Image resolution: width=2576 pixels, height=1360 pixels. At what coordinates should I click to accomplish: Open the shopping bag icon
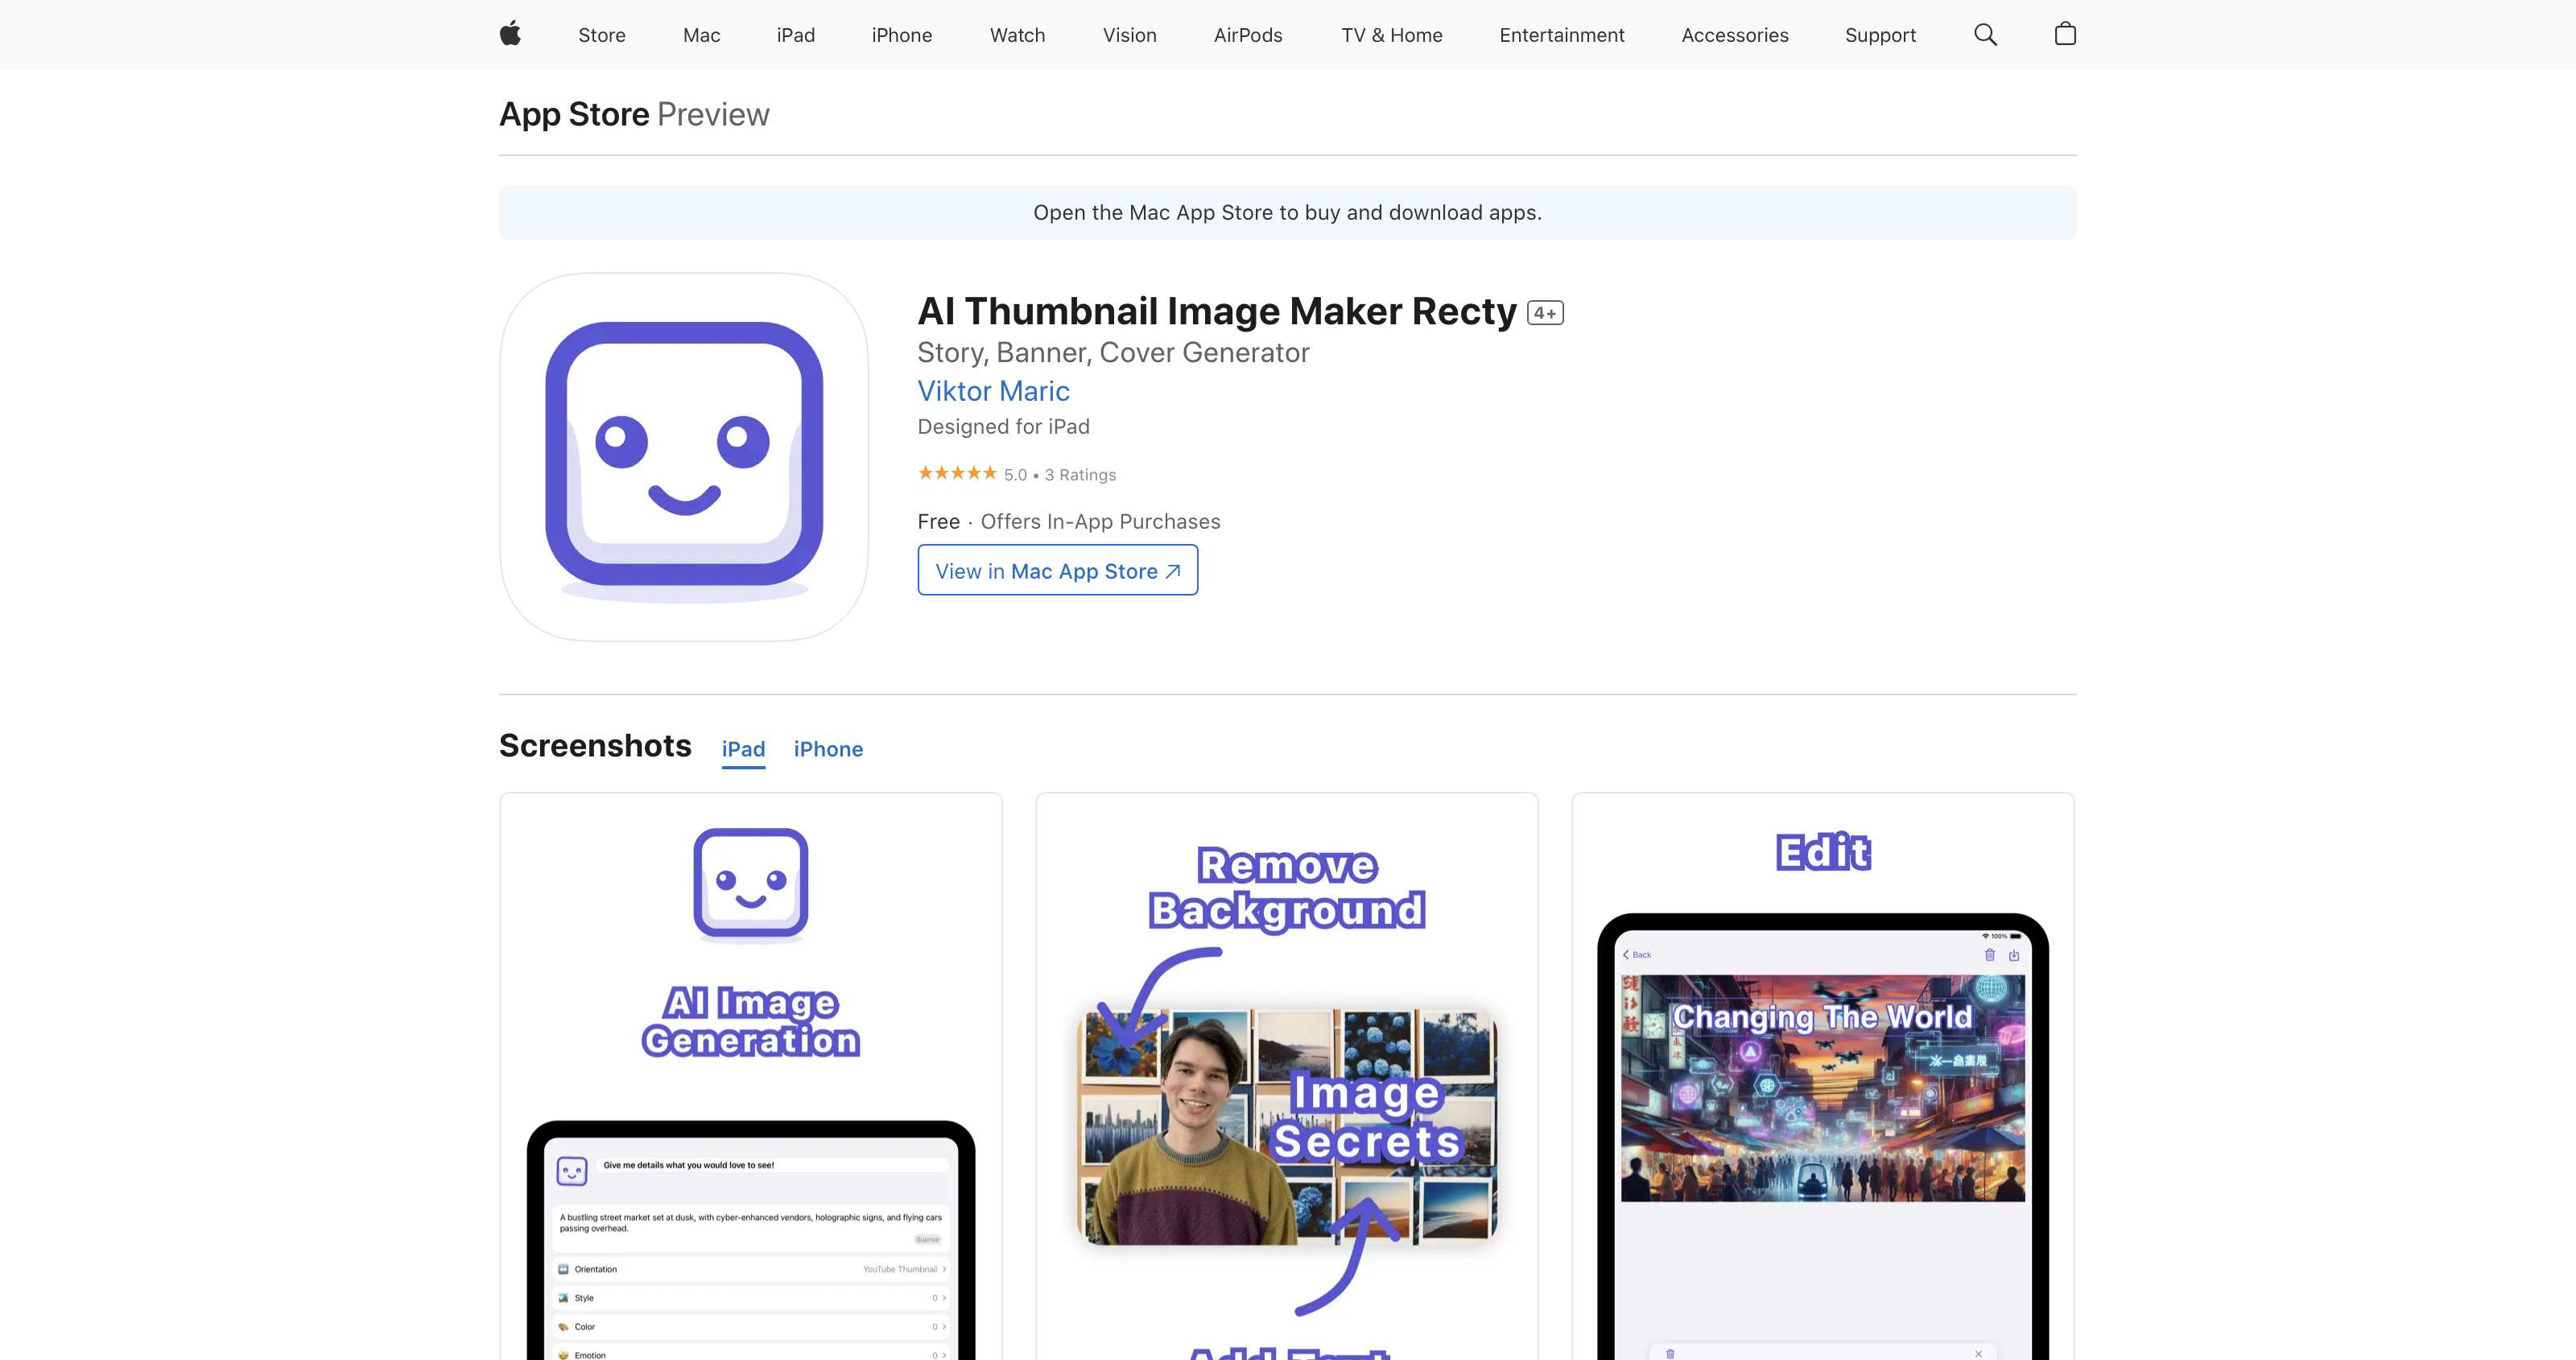[2065, 34]
